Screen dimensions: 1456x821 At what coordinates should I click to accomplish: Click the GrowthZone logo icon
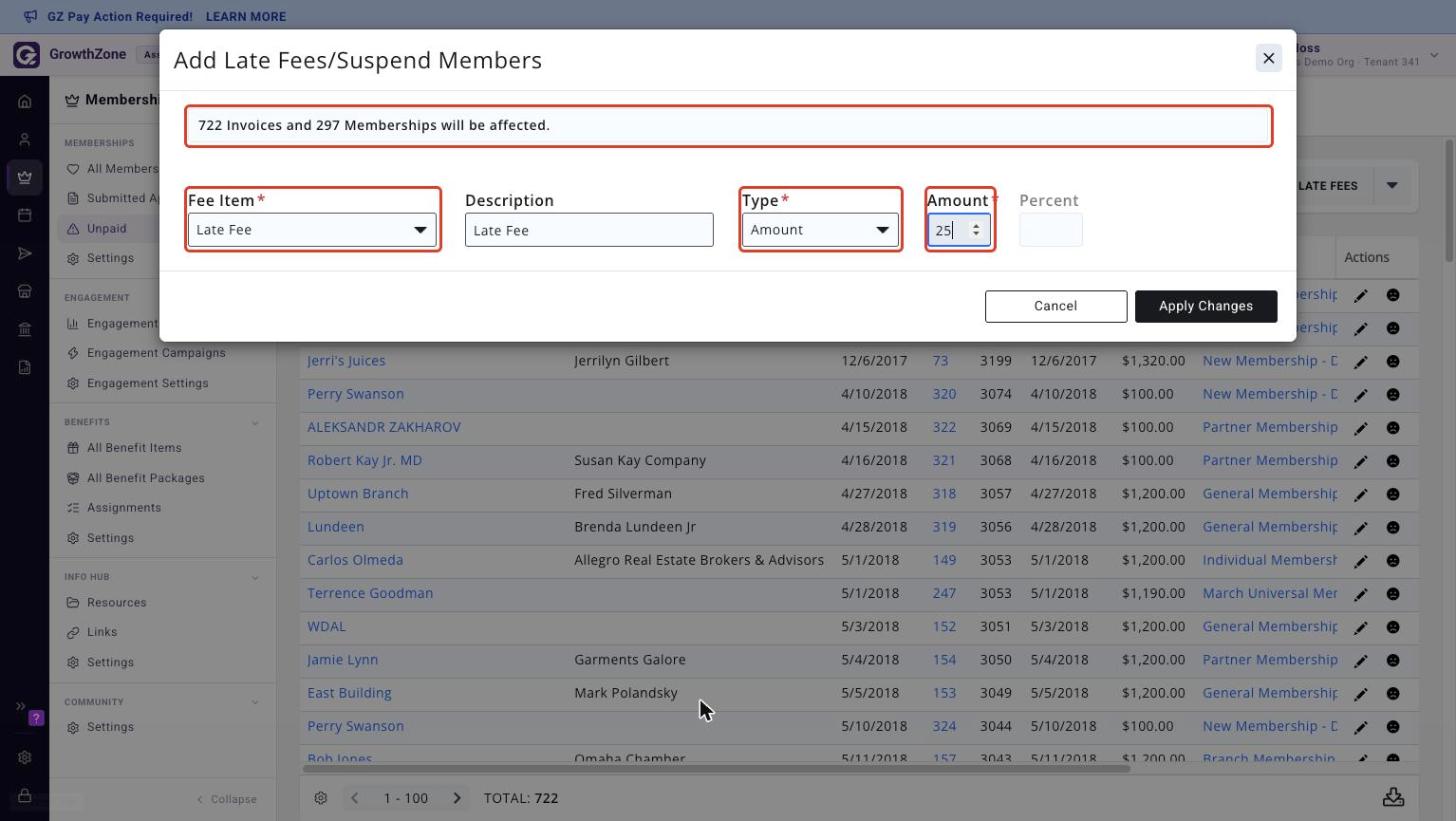tap(26, 54)
